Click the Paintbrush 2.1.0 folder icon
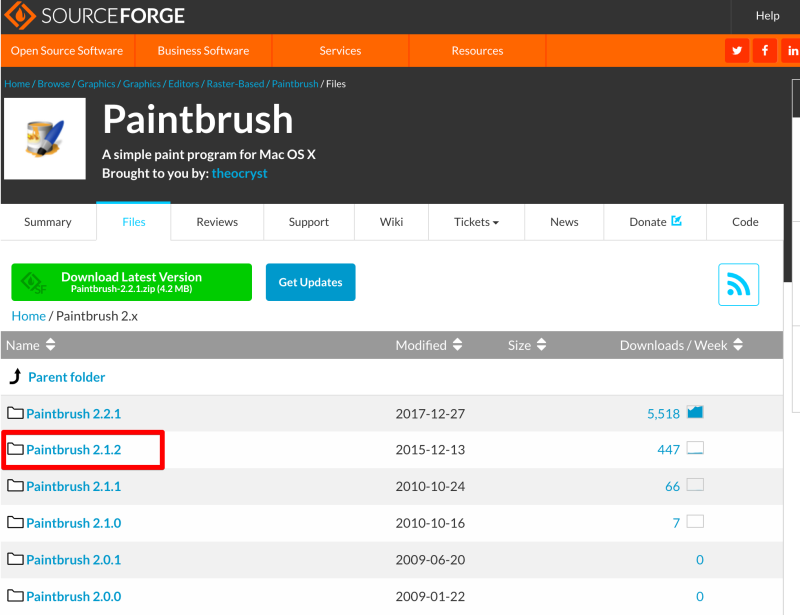The image size is (800, 615). (x=15, y=523)
